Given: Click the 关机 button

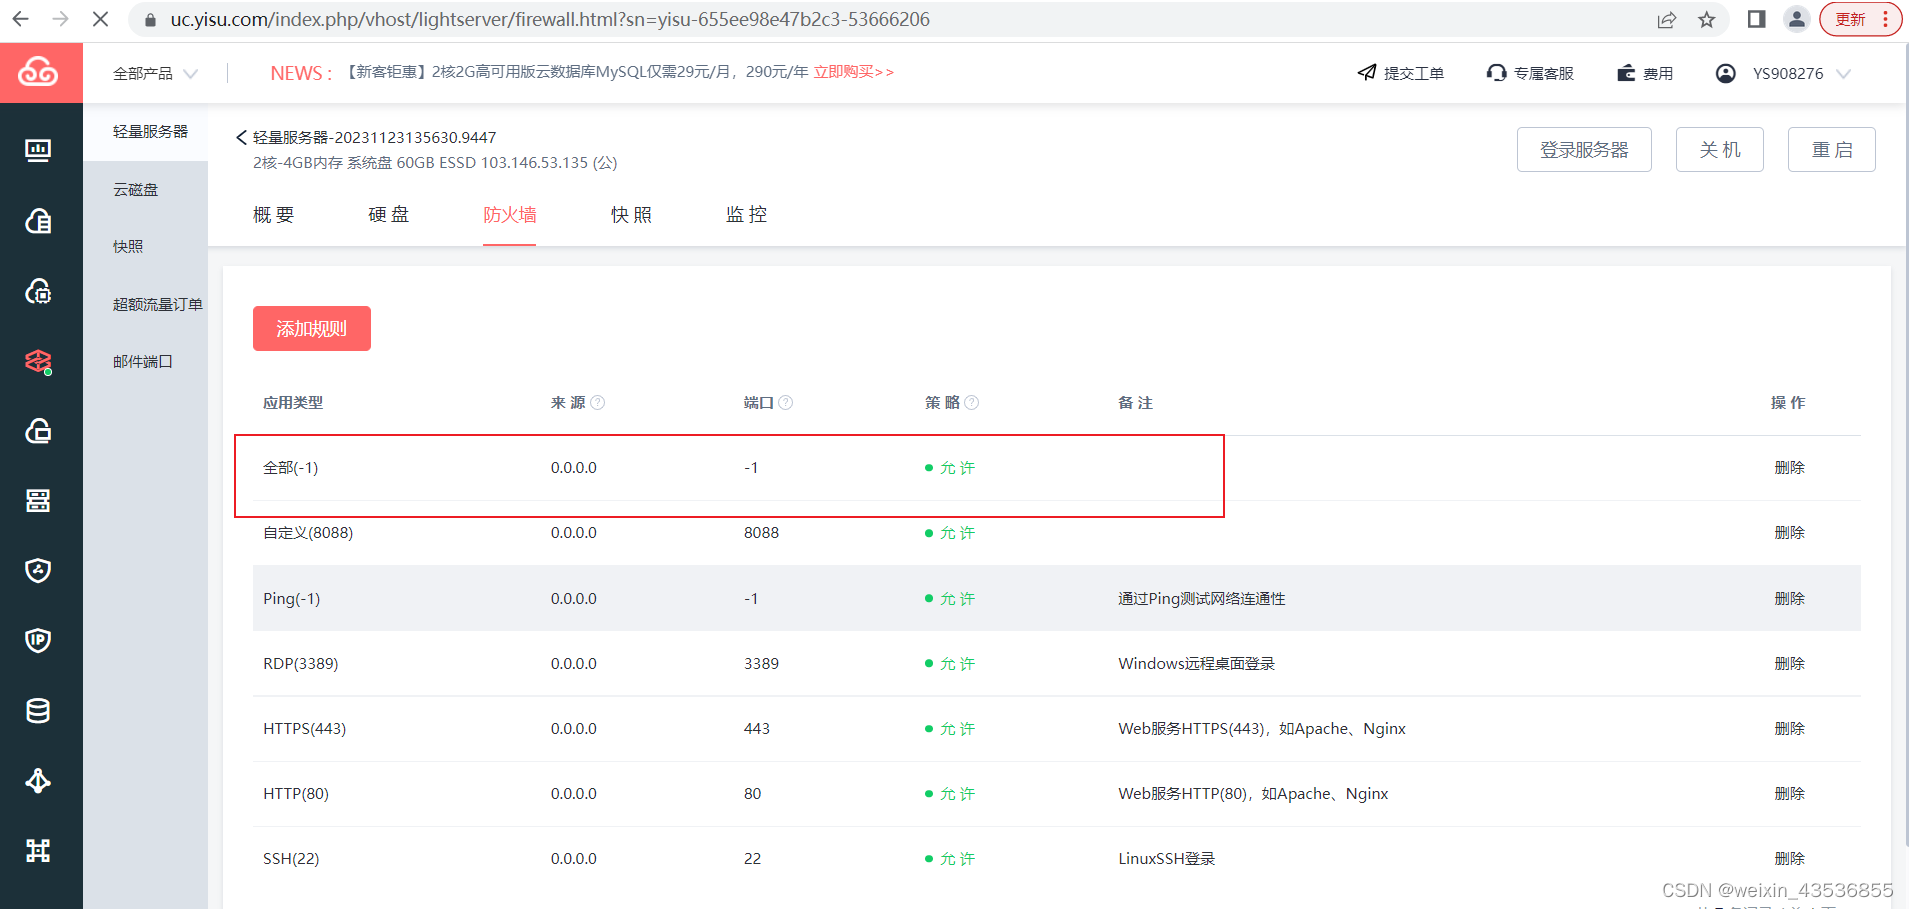Looking at the screenshot, I should [1720, 149].
